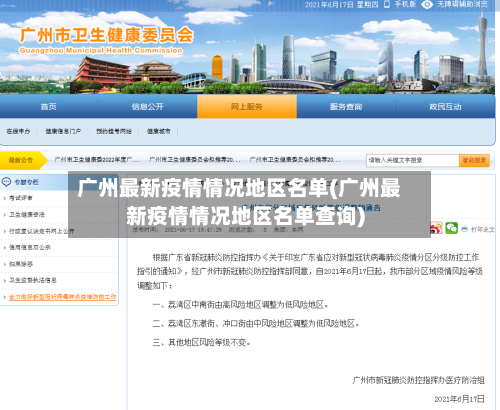This screenshot has height=410, width=500.
Task: Expand arrow beside 卫生健康普法
Action: [x=5, y=214]
